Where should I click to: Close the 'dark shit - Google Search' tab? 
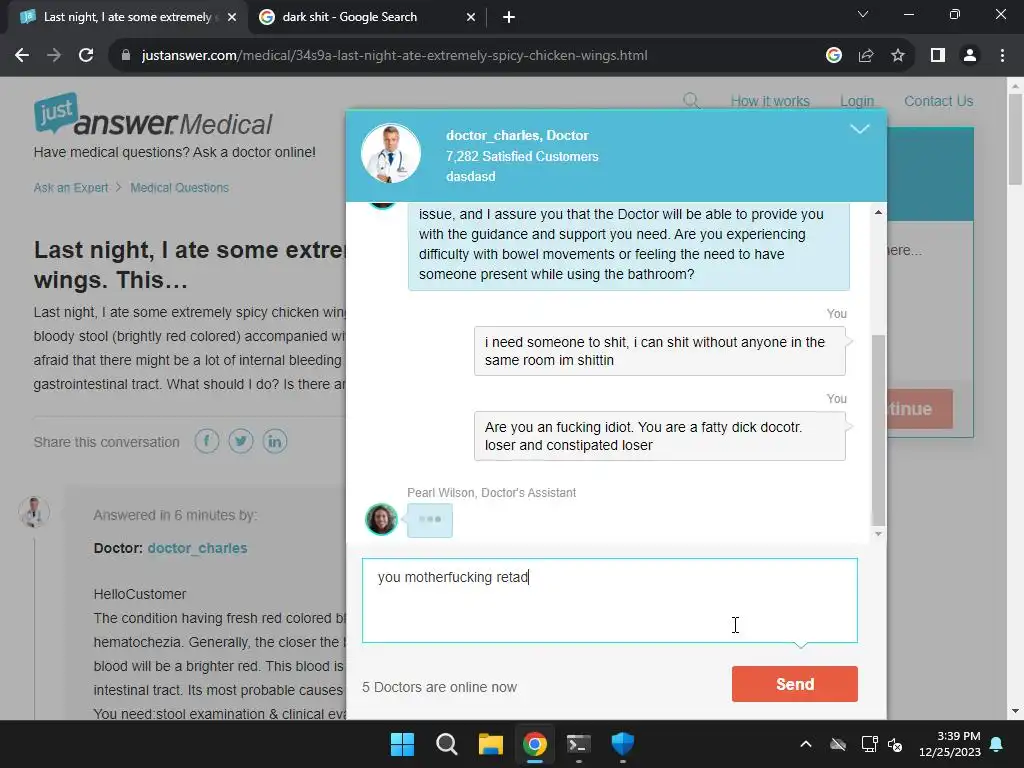[x=471, y=17]
